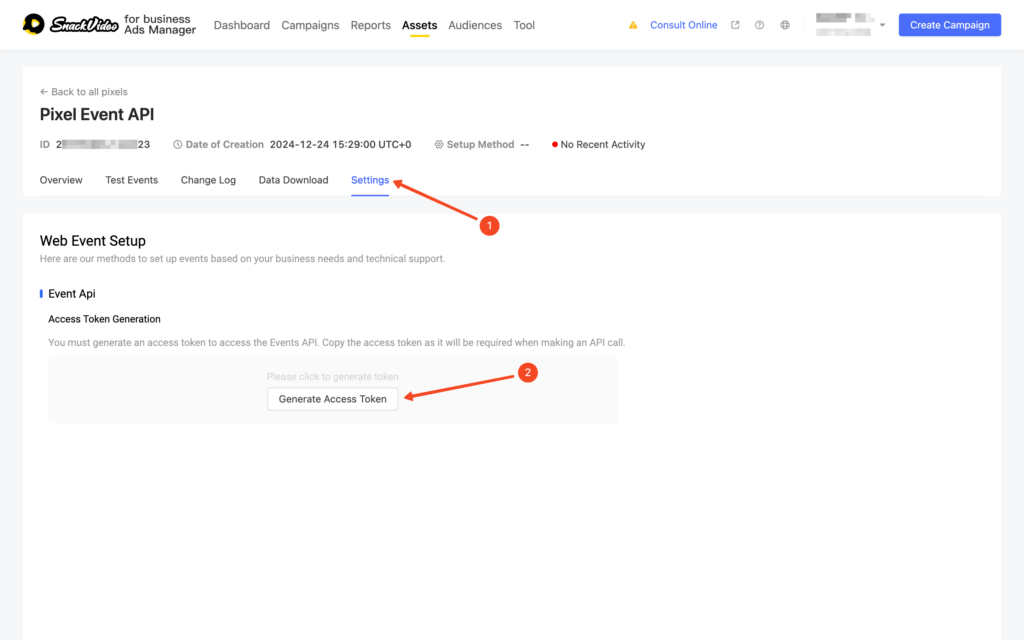Open the Data Download tab
The width and height of the screenshot is (1024, 640).
[x=293, y=180]
